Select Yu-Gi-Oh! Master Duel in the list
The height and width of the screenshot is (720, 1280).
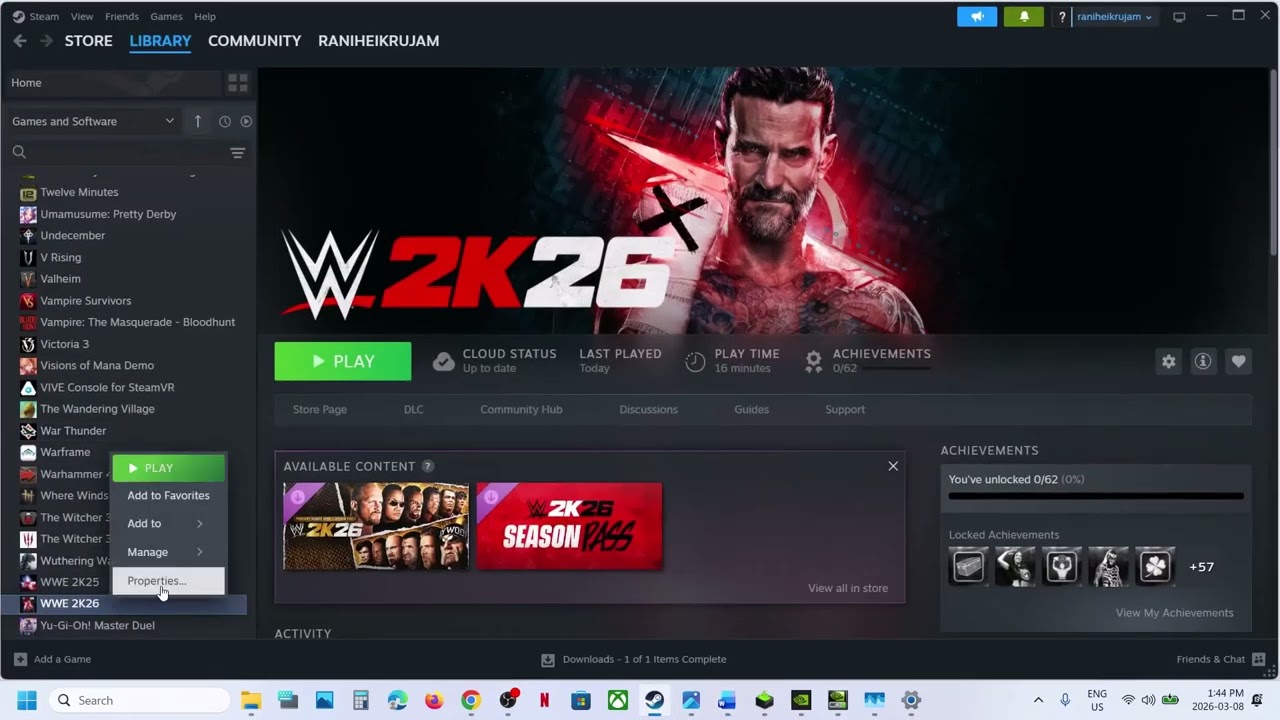point(97,625)
